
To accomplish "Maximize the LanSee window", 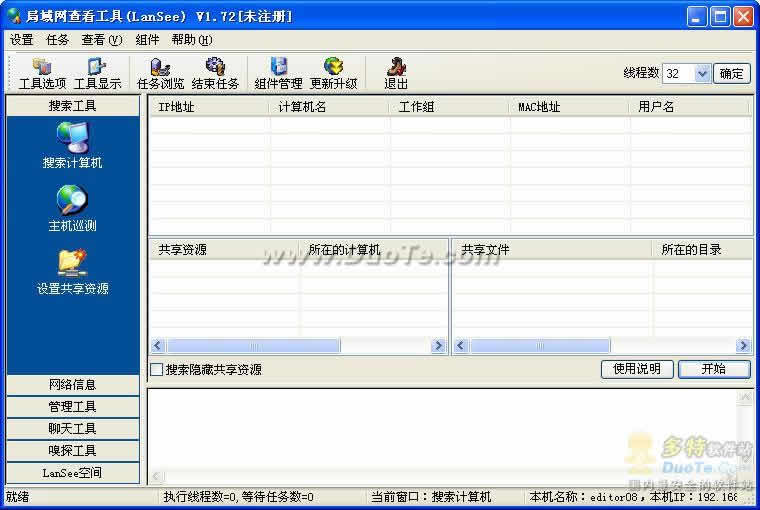I will [720, 16].
